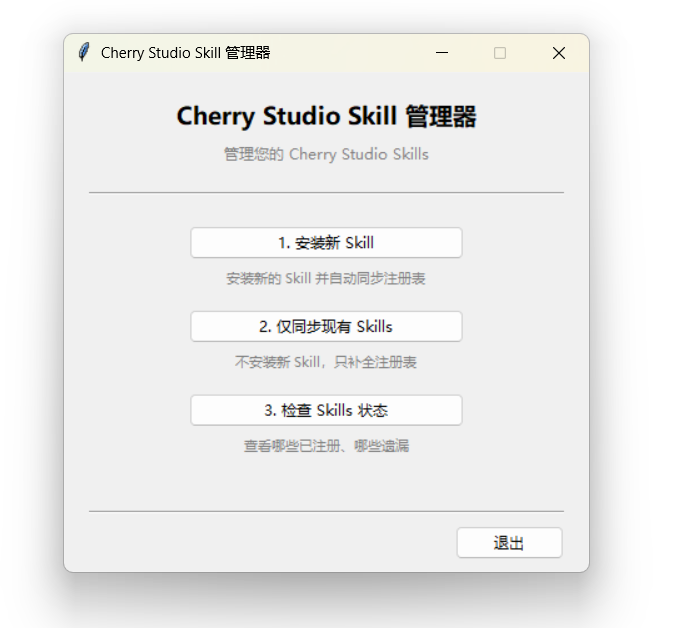Click empty title bar area left of minimize
Image resolution: width=681 pixels, height=628 pixels.
click(350, 53)
